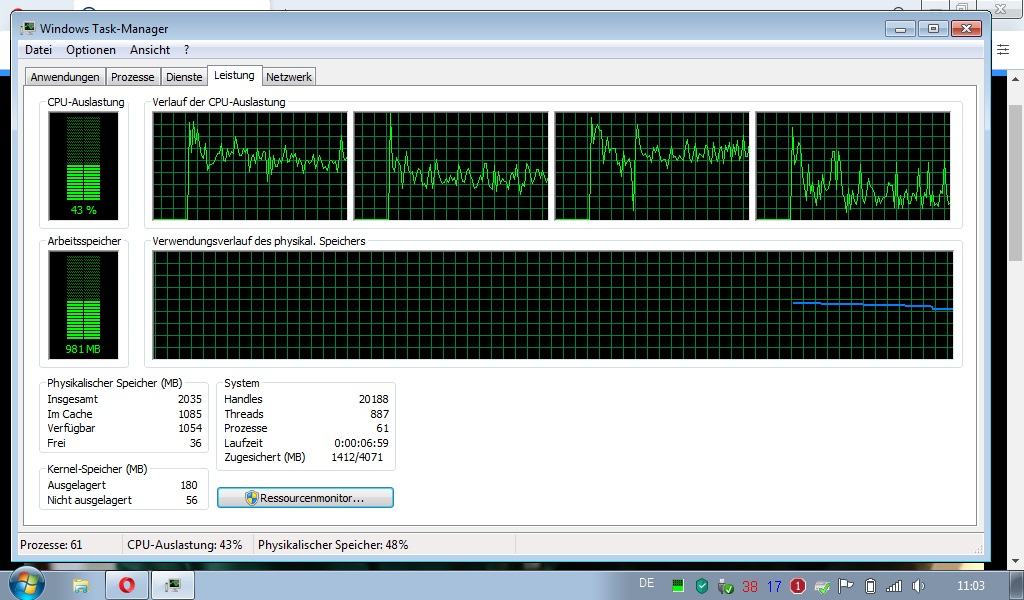Click the Threads value 887
This screenshot has height=600, width=1024.
pos(379,414)
